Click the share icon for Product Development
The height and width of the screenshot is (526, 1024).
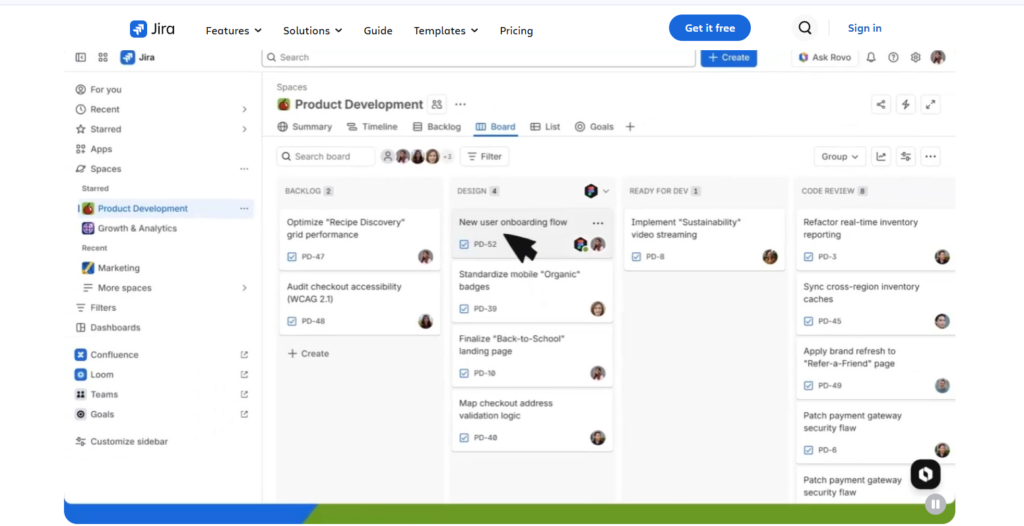tap(880, 105)
